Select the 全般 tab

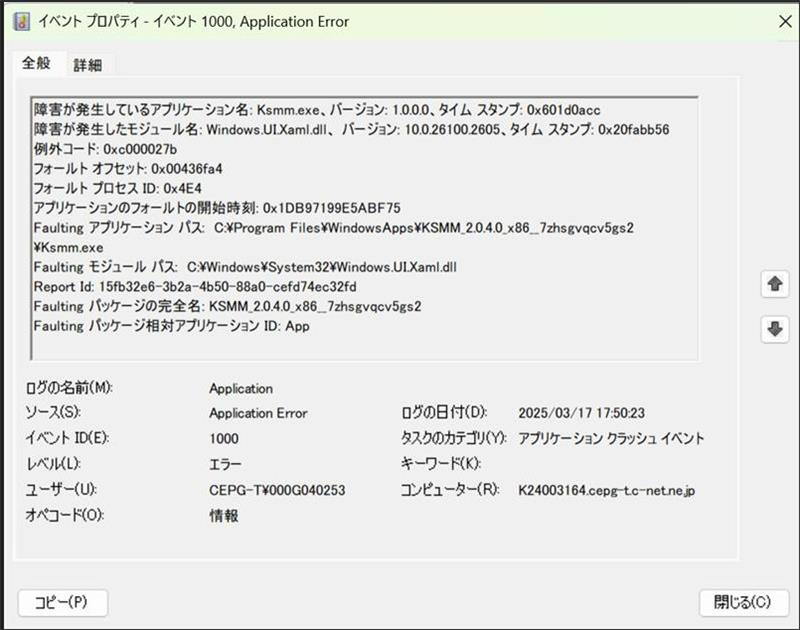point(36,63)
